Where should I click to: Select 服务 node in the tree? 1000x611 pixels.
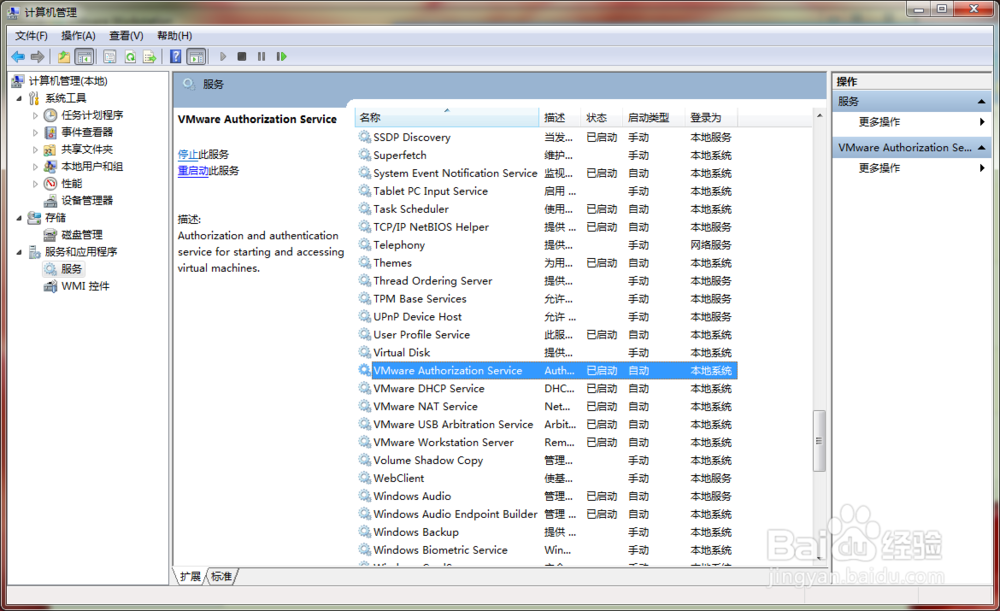pyautogui.click(x=71, y=269)
